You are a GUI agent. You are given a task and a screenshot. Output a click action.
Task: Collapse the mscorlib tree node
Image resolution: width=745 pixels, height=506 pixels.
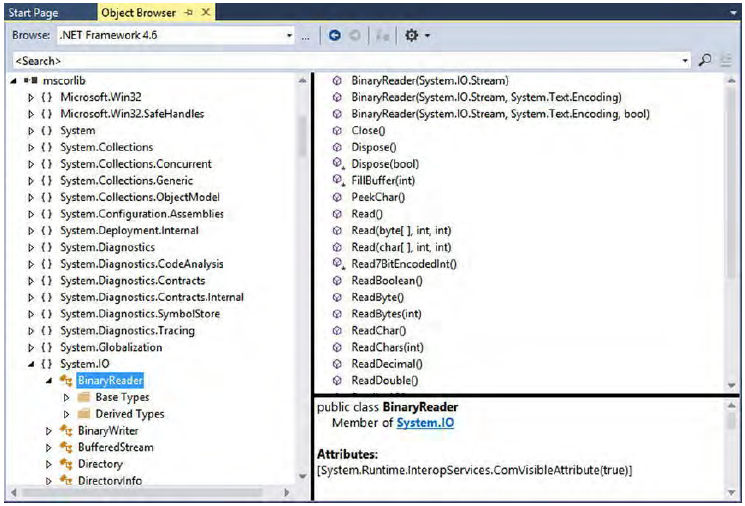pyautogui.click(x=13, y=81)
